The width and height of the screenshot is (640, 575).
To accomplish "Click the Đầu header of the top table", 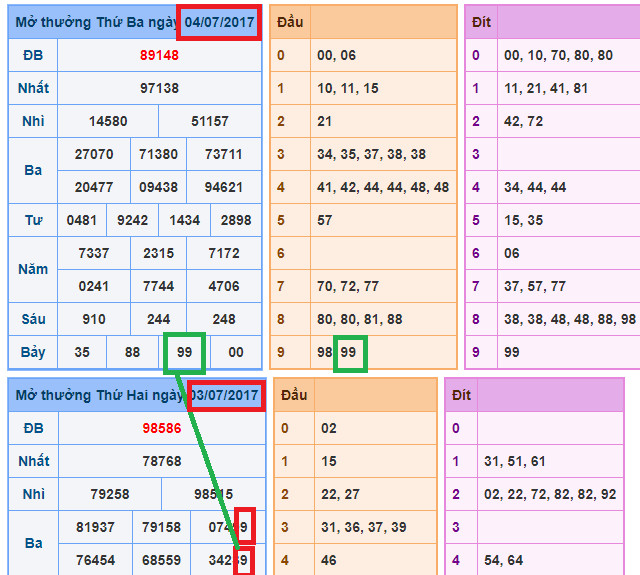I will pos(290,22).
